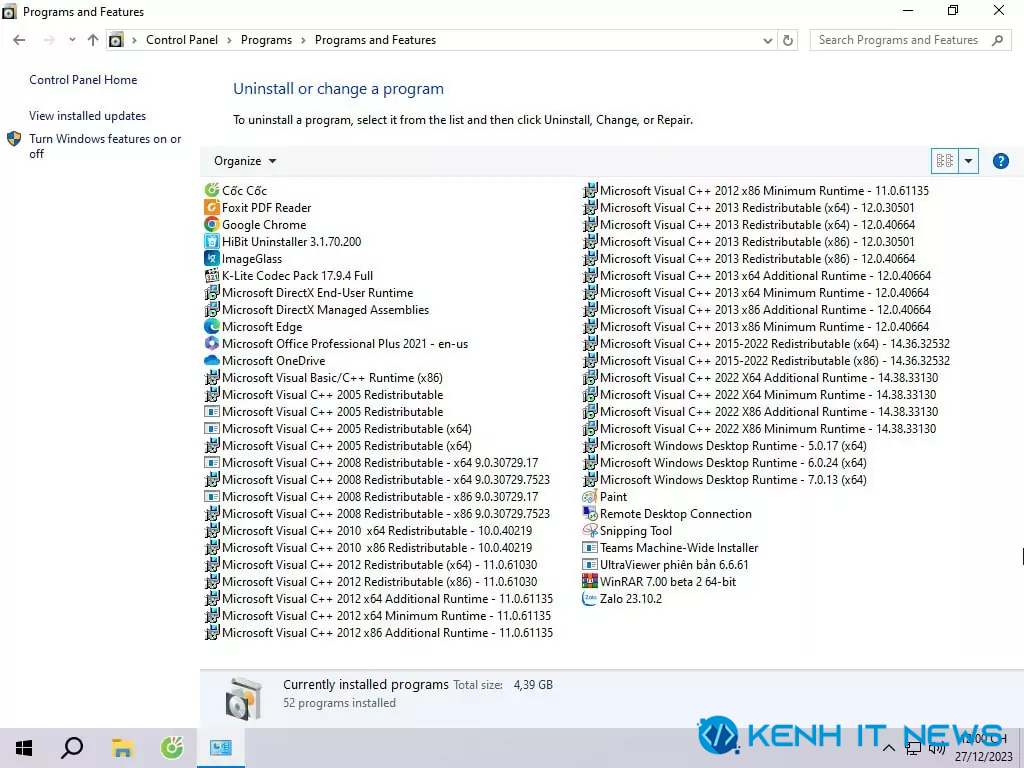Select Visual C++ 2013 Redistributable (x86) 12.0.30501
The width and height of the screenshot is (1024, 768).
click(749, 242)
